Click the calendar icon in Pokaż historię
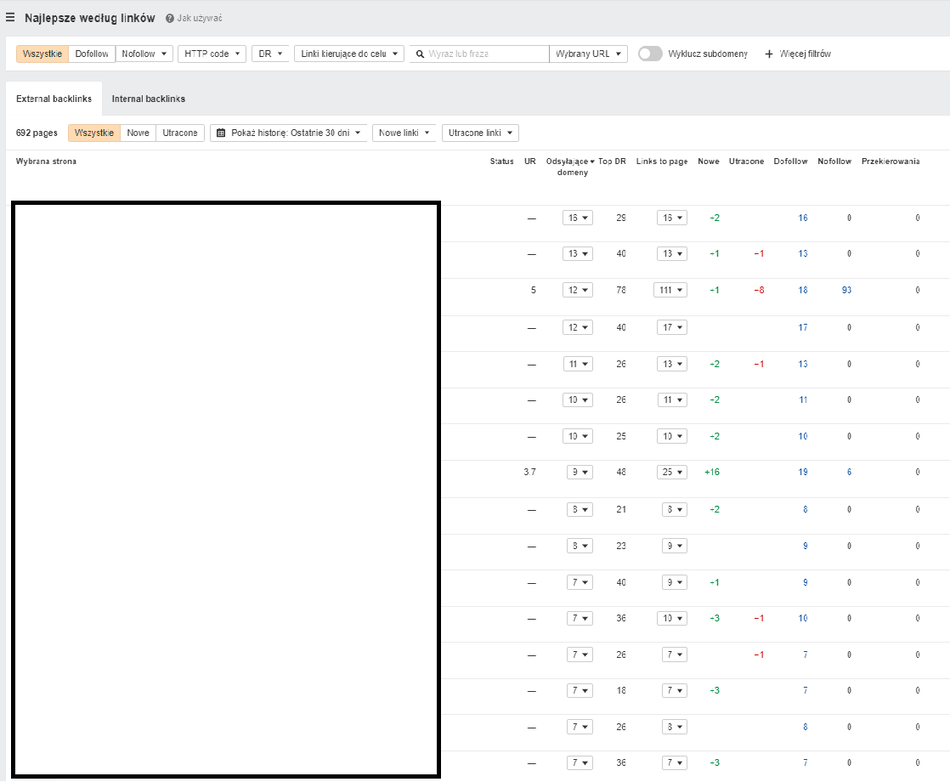The width and height of the screenshot is (950, 782). 221,133
